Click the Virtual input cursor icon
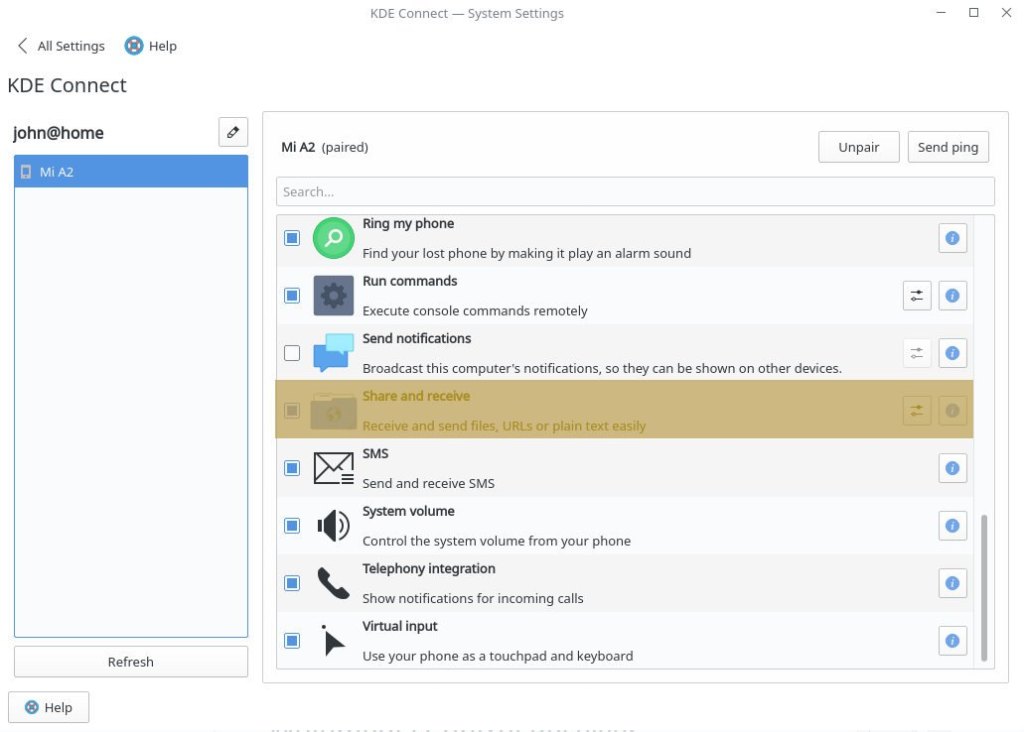Image resolution: width=1024 pixels, height=732 pixels. (333, 640)
